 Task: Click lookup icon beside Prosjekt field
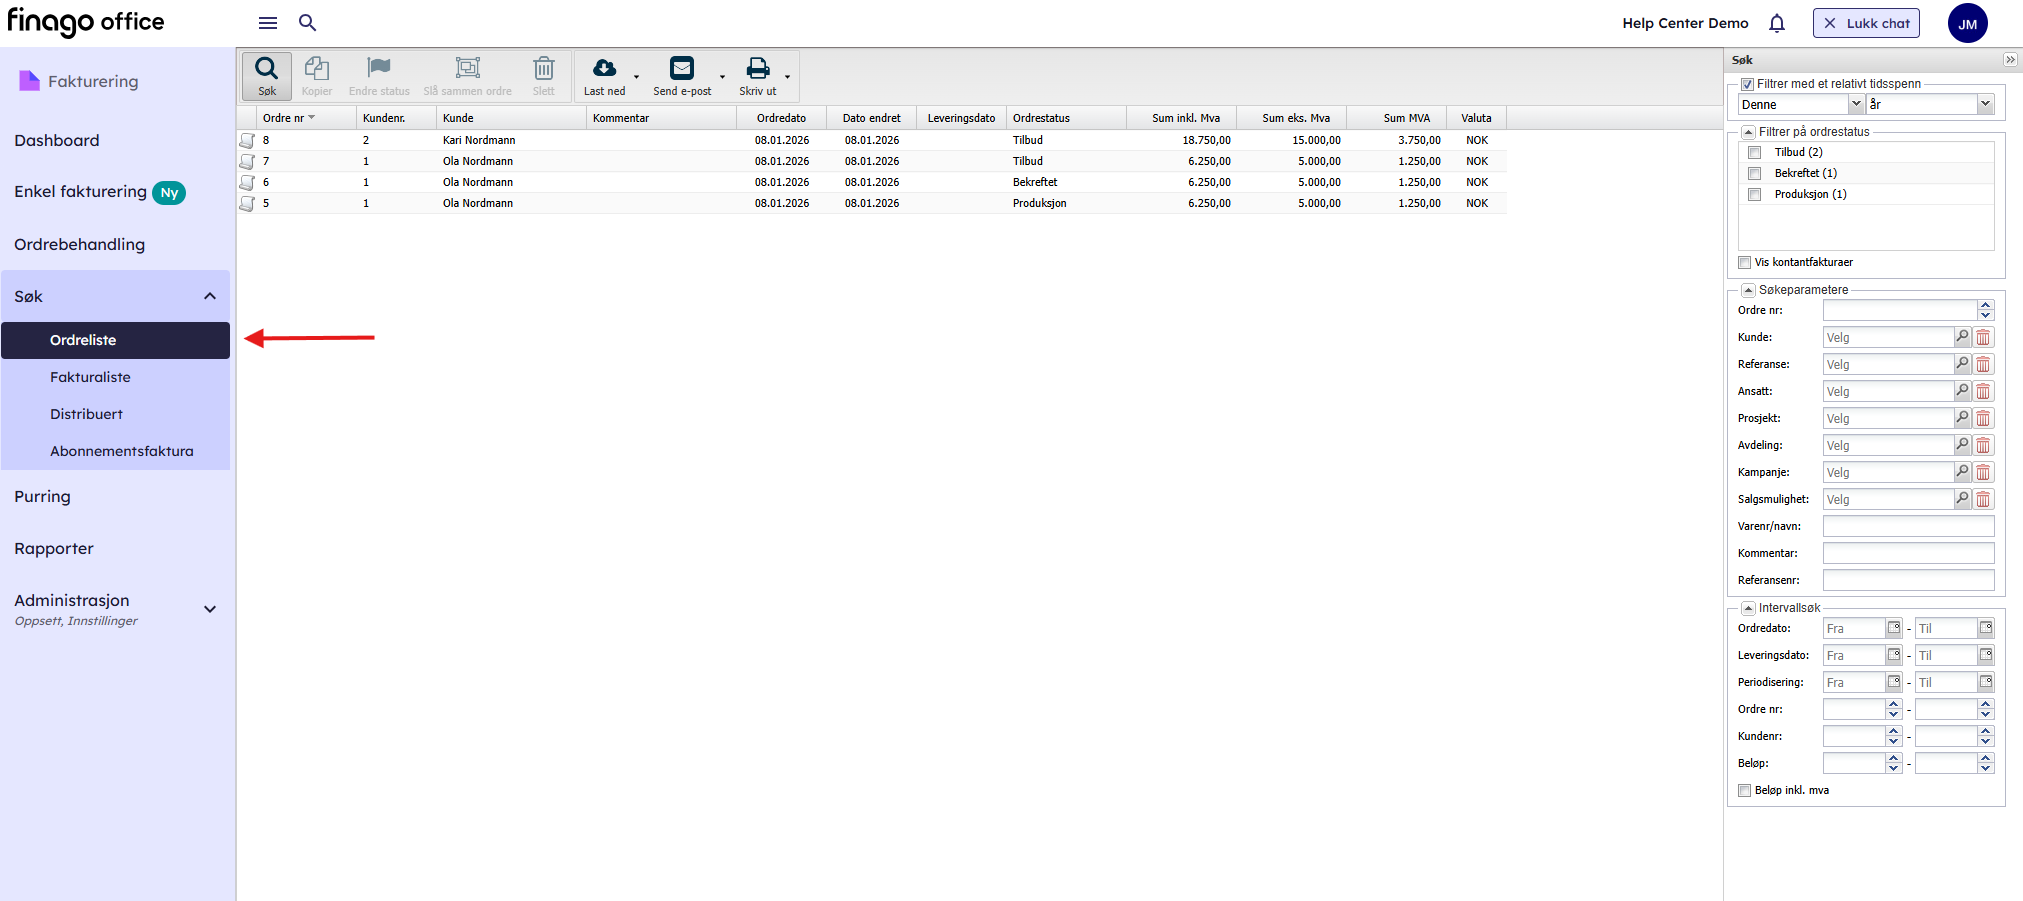pos(1962,418)
